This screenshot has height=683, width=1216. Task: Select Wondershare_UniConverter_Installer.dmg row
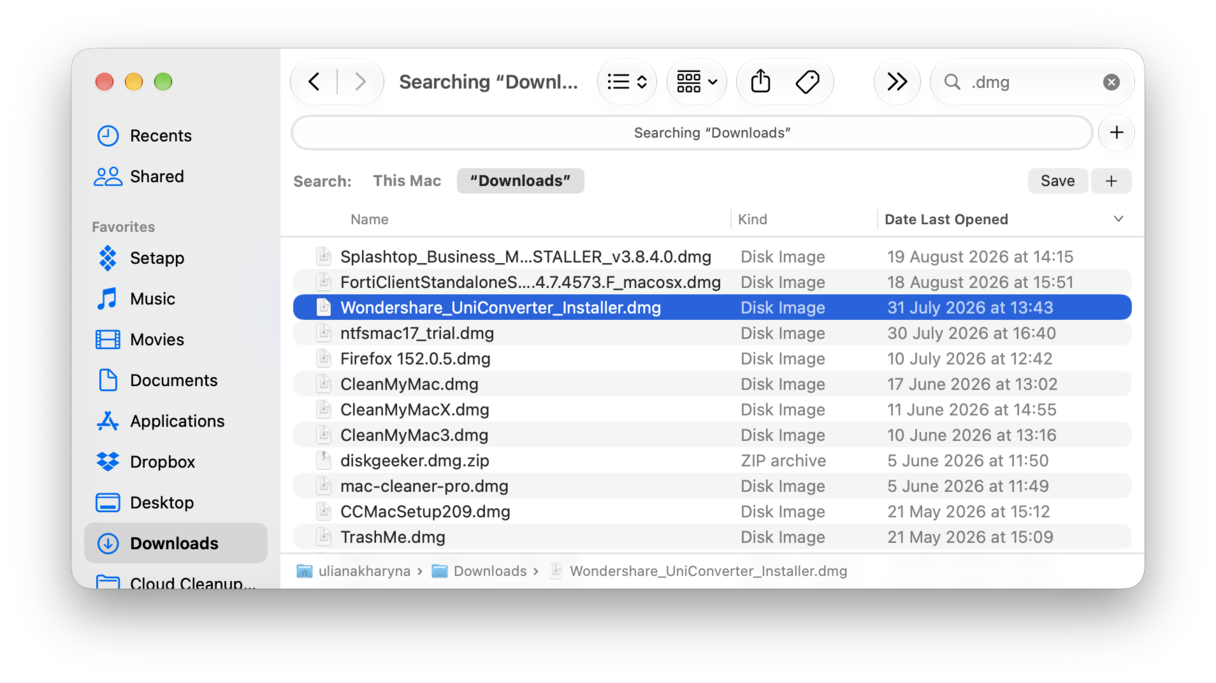pyautogui.click(x=712, y=308)
